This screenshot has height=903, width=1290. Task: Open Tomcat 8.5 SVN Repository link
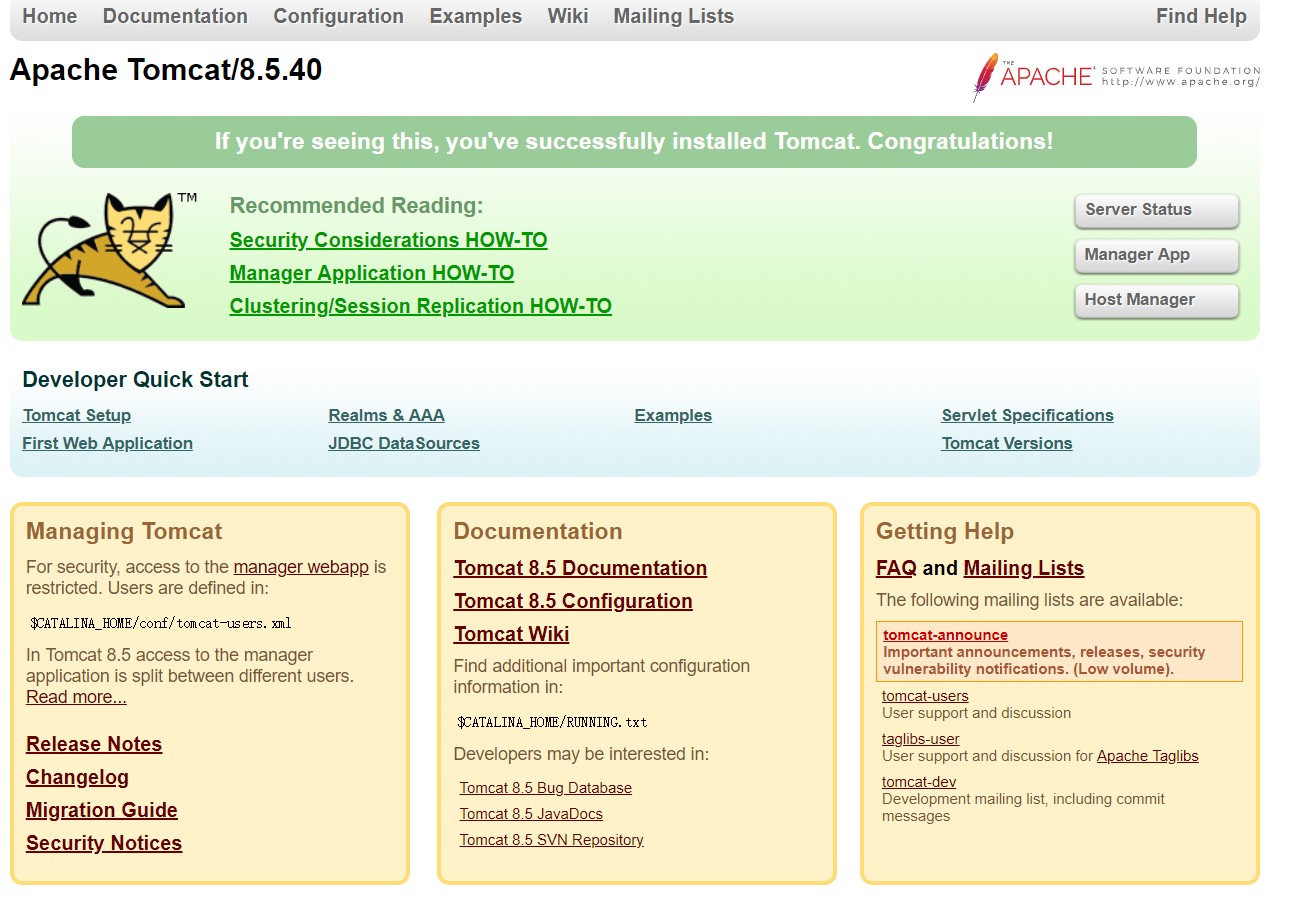click(x=551, y=840)
